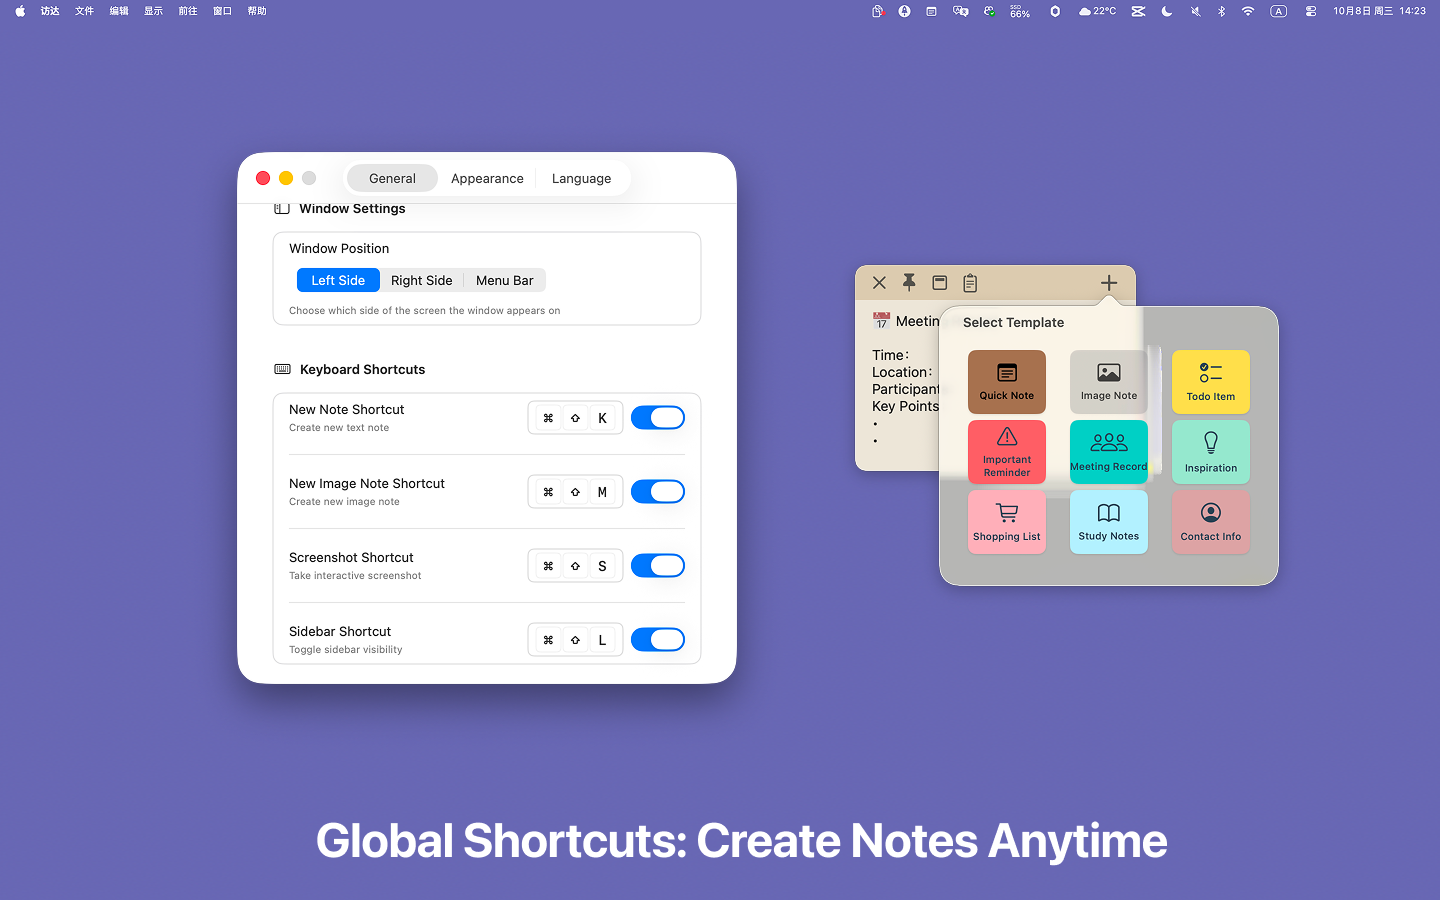This screenshot has height=900, width=1440.
Task: Choose the Study Notes template
Action: [1108, 521]
